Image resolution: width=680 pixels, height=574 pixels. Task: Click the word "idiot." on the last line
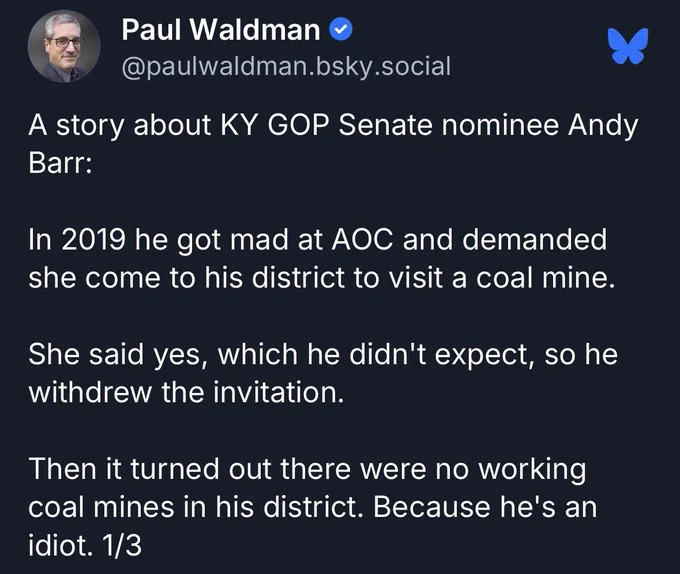coord(61,545)
